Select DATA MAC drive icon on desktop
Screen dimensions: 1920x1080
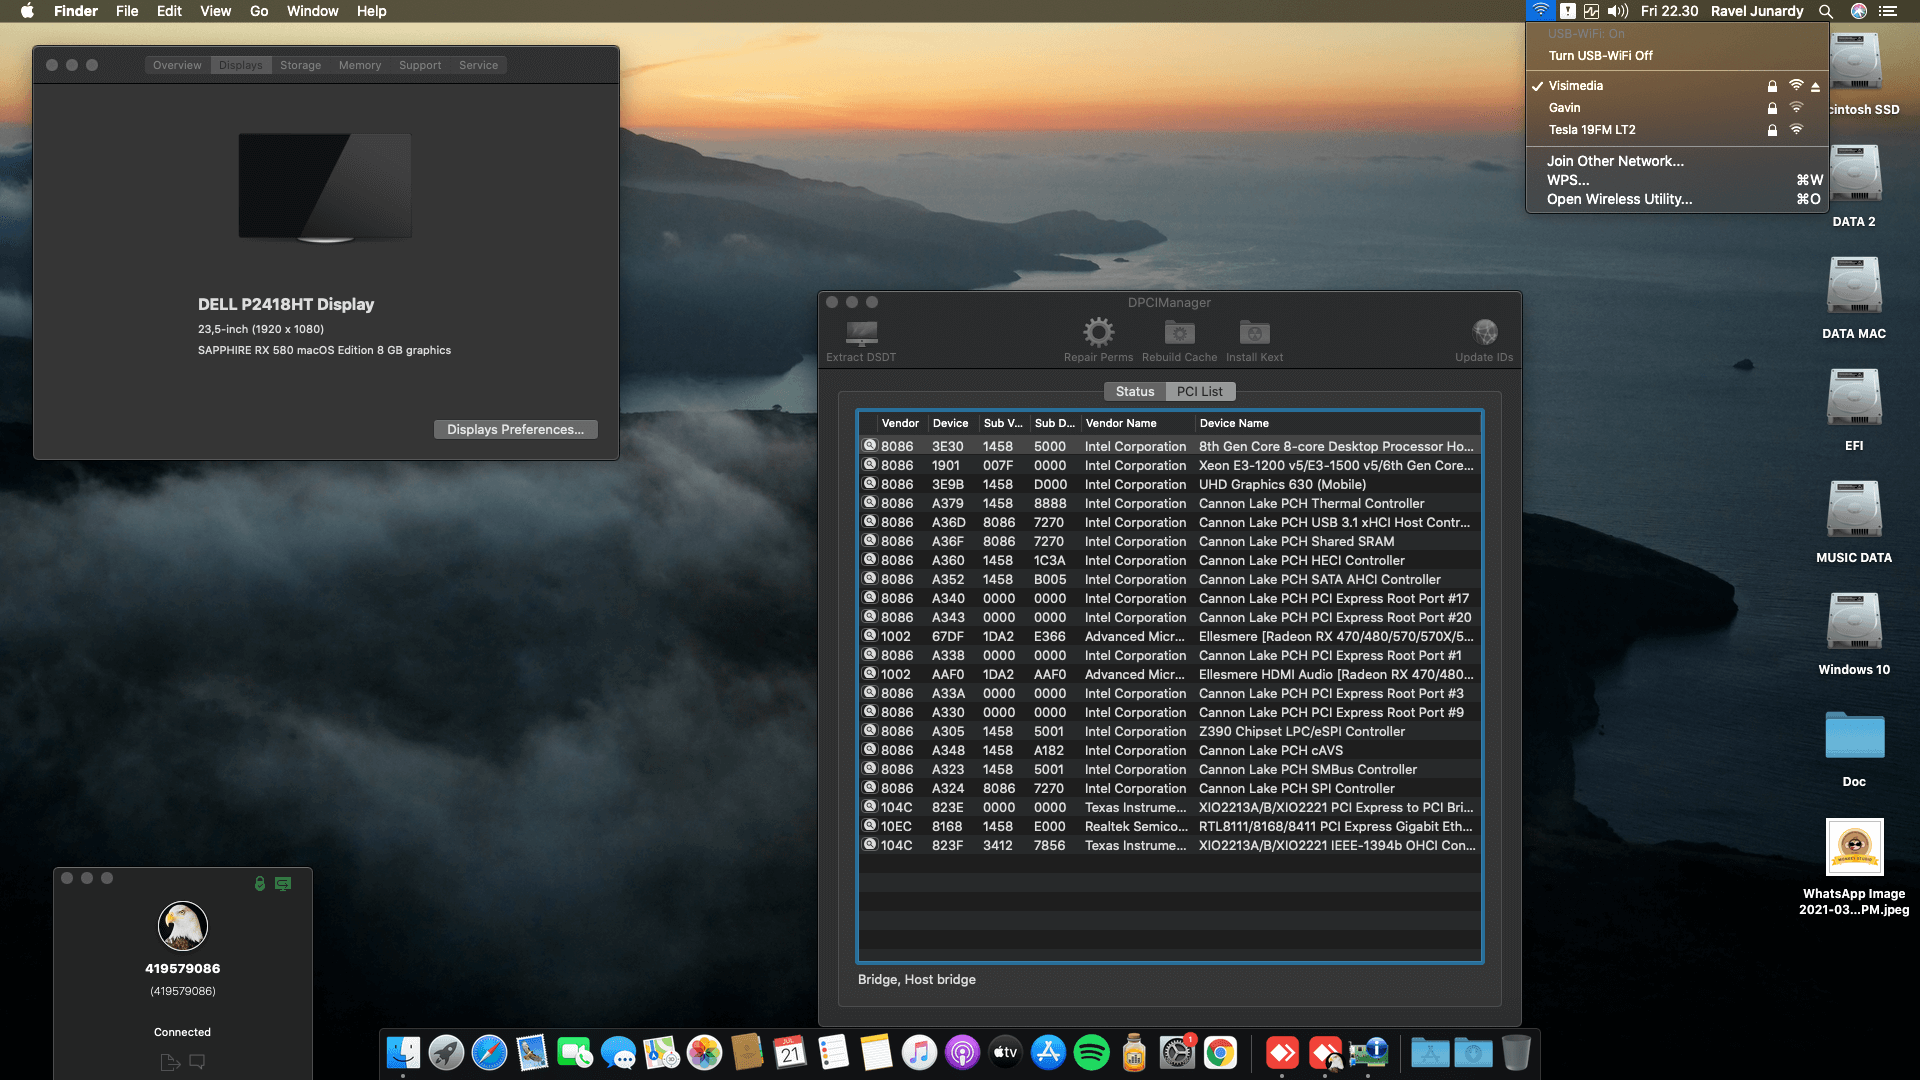tap(1854, 285)
